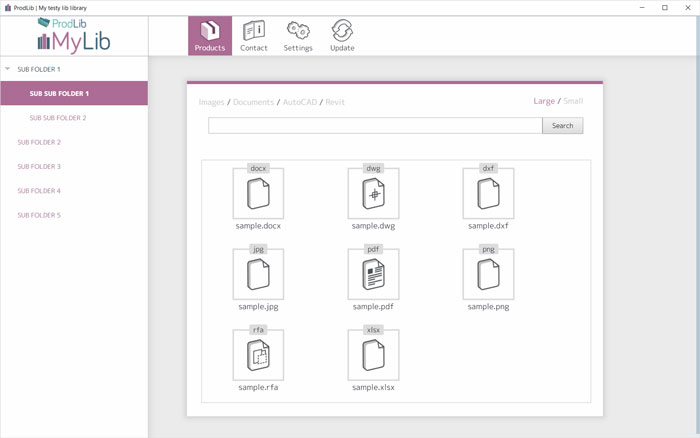Click the dwg extension badge

tap(373, 168)
